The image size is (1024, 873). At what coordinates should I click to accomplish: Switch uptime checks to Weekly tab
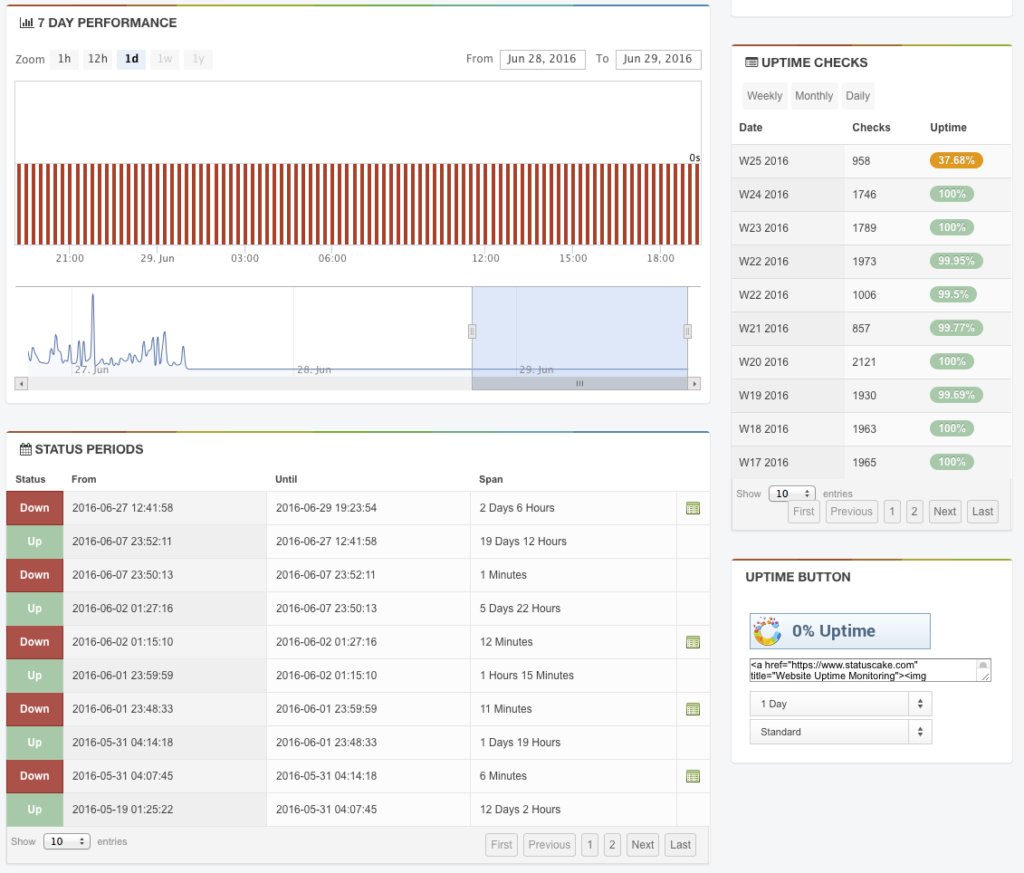point(765,96)
